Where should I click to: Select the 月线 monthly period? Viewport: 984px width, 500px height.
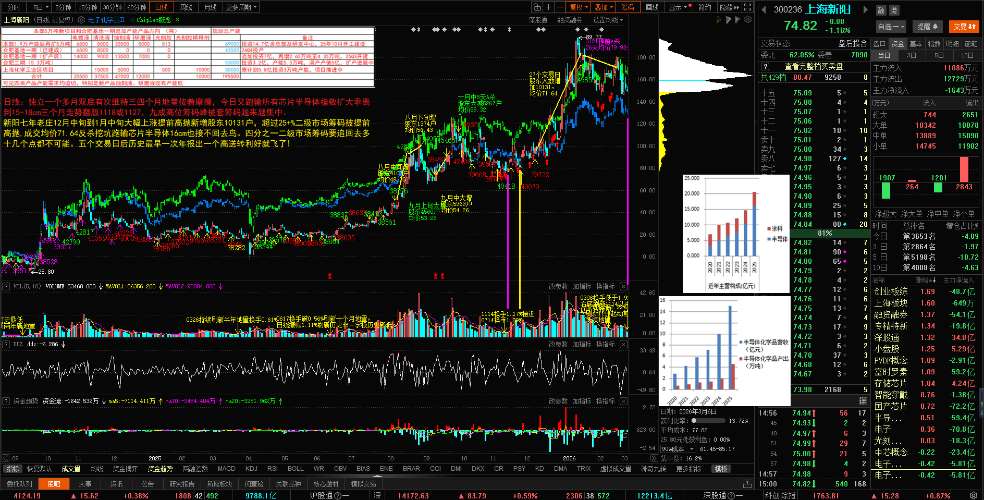(210, 7)
